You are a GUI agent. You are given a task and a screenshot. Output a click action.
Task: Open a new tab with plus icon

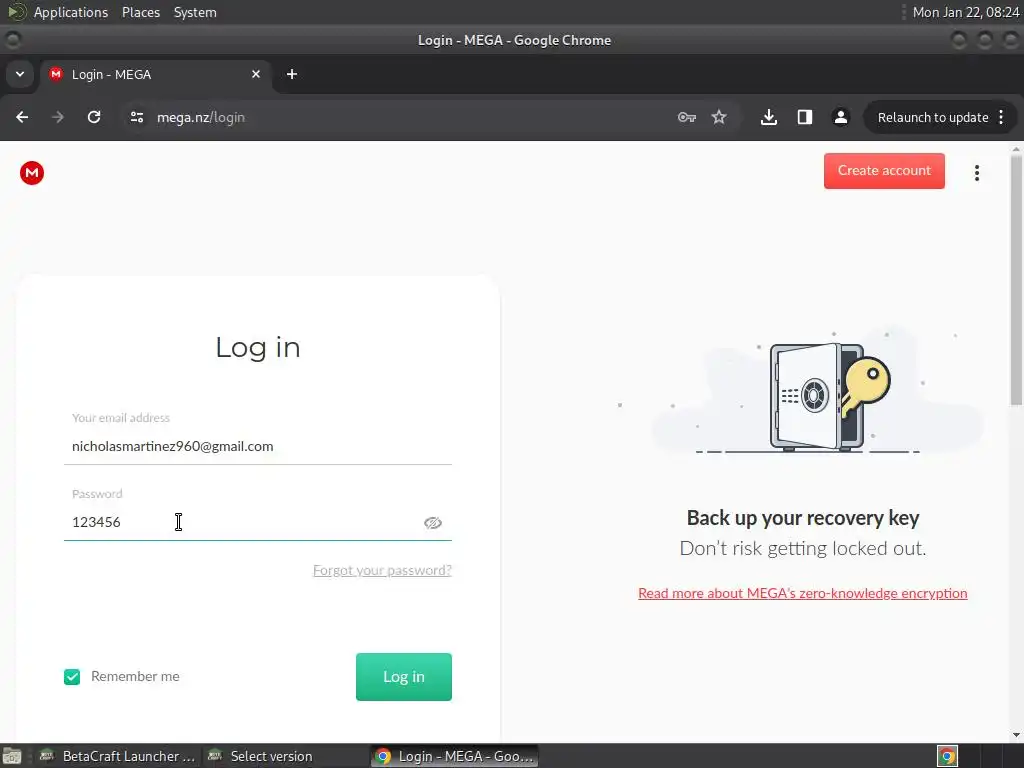pyautogui.click(x=292, y=74)
